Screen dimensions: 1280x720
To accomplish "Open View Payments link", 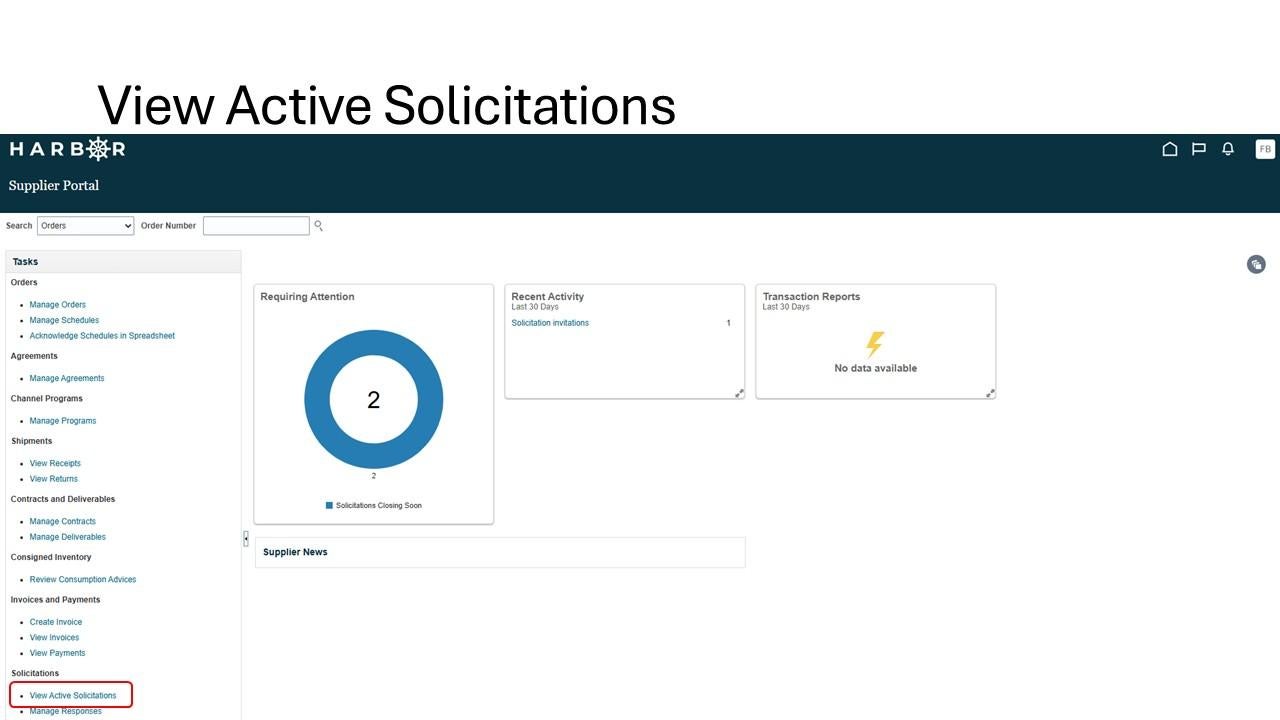I will [57, 653].
